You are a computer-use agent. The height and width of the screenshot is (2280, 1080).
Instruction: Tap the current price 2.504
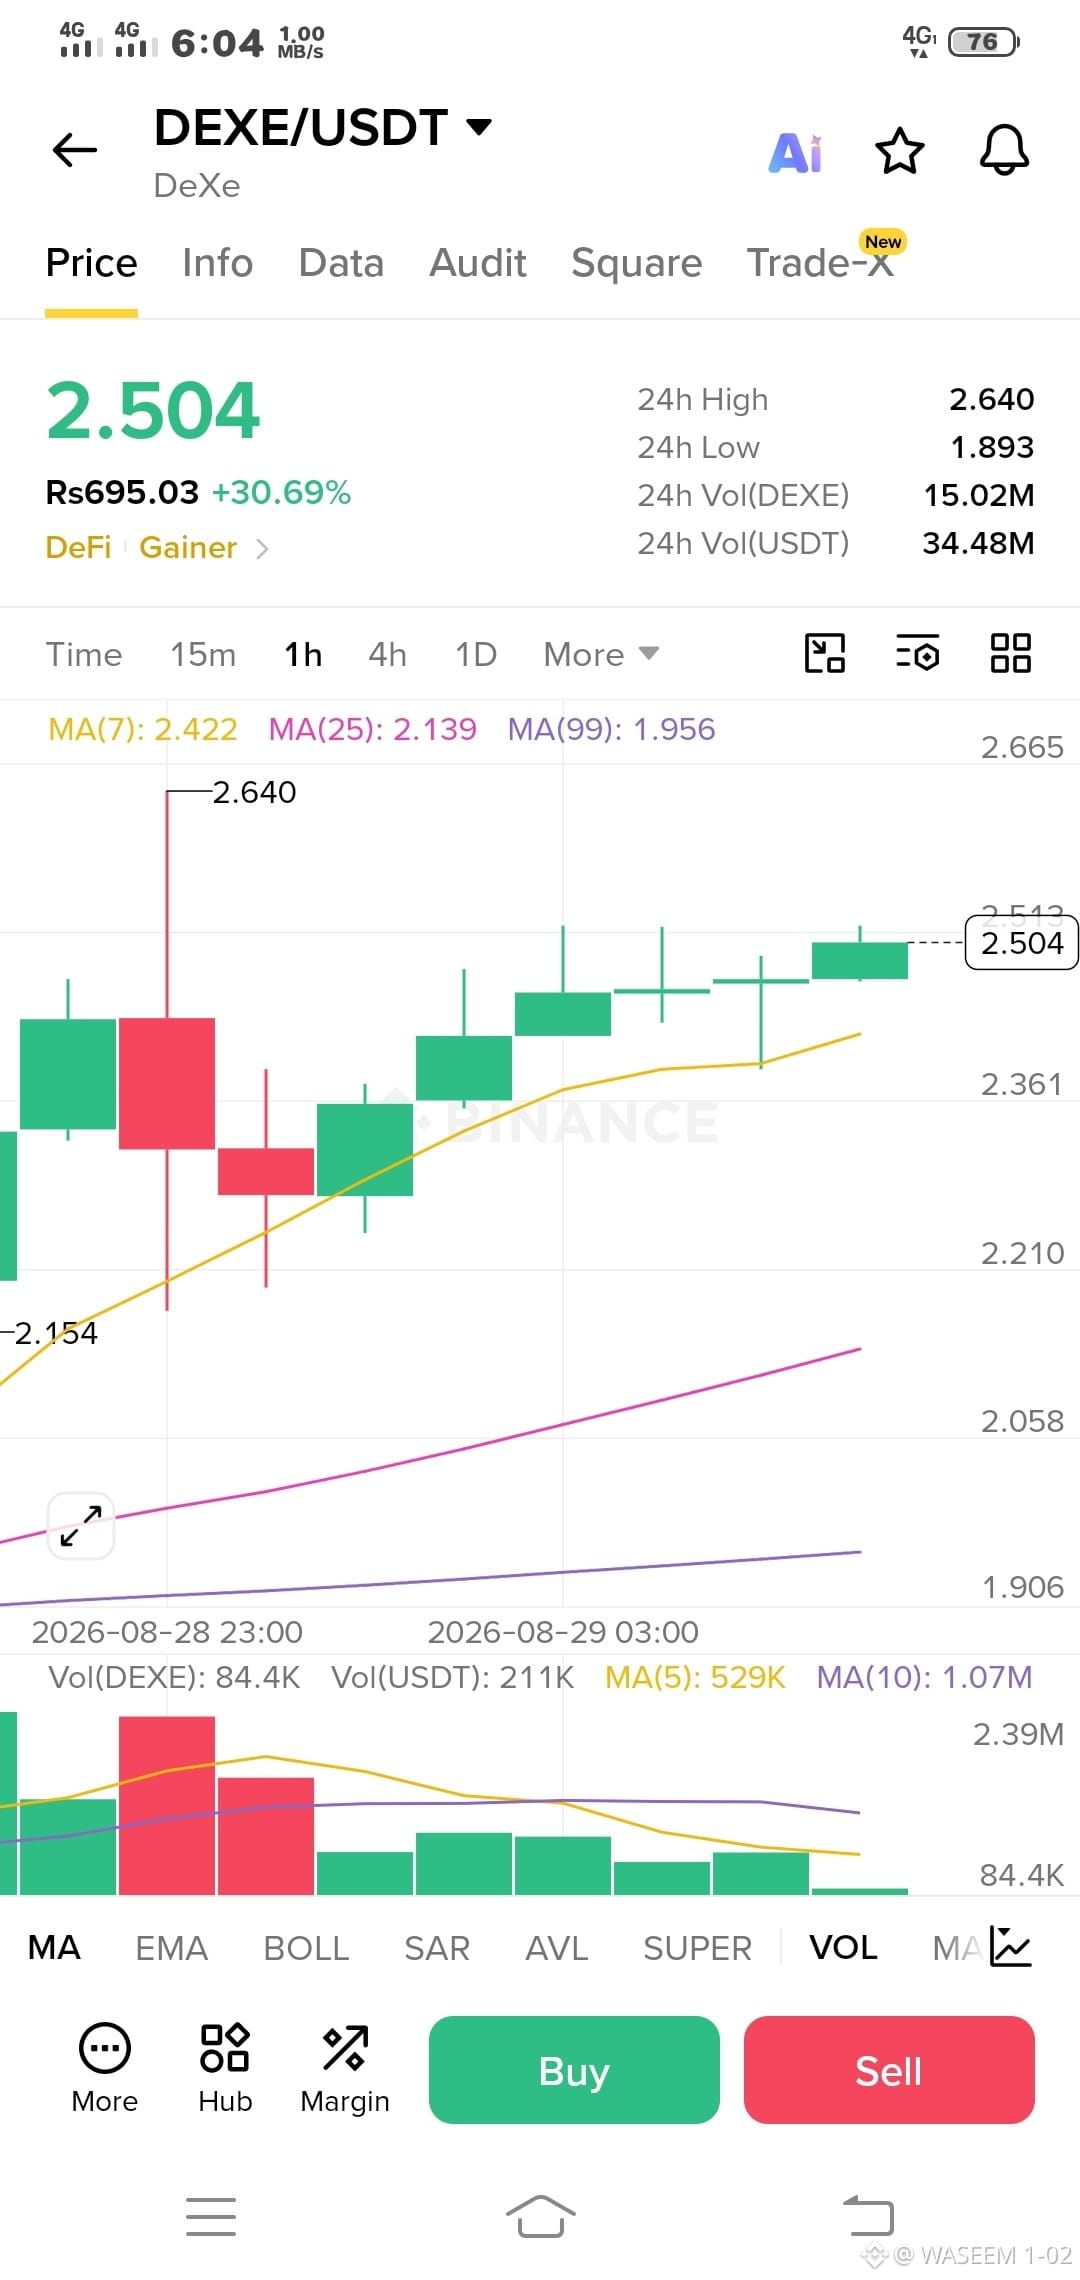click(153, 410)
